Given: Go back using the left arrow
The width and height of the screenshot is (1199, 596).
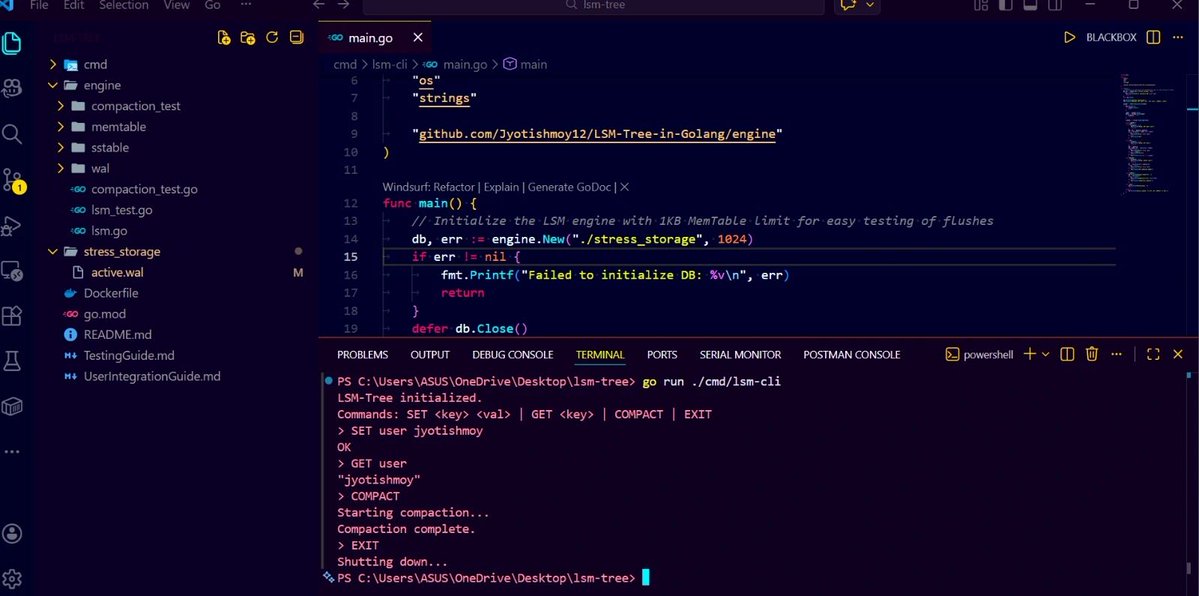Looking at the screenshot, I should tap(319, 5).
